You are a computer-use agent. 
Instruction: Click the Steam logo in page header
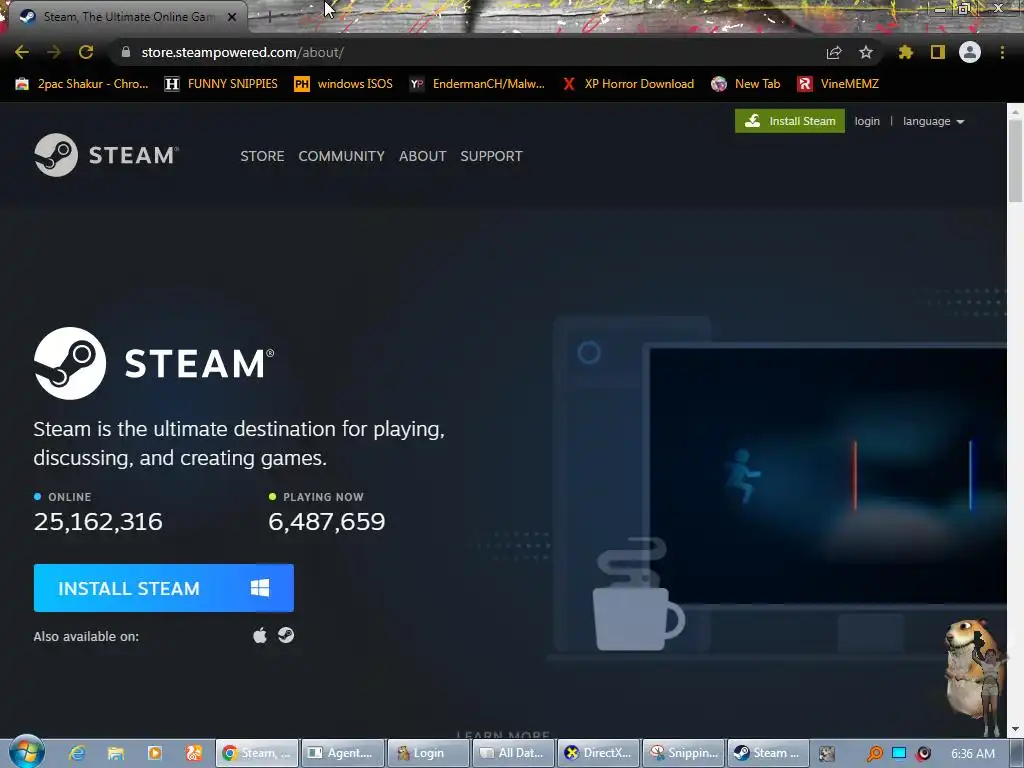click(106, 155)
